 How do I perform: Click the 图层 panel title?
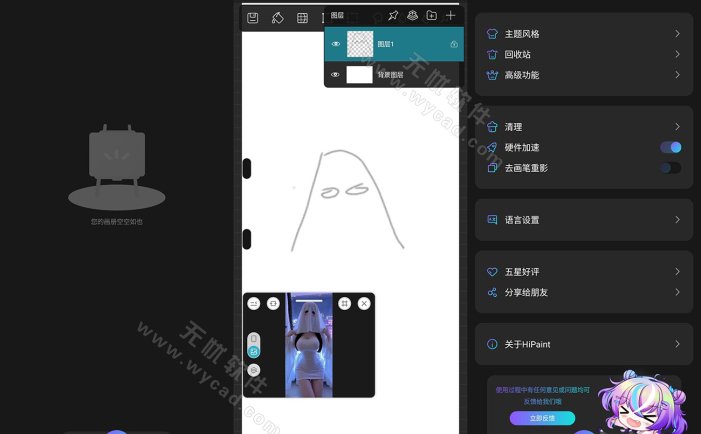click(337, 15)
